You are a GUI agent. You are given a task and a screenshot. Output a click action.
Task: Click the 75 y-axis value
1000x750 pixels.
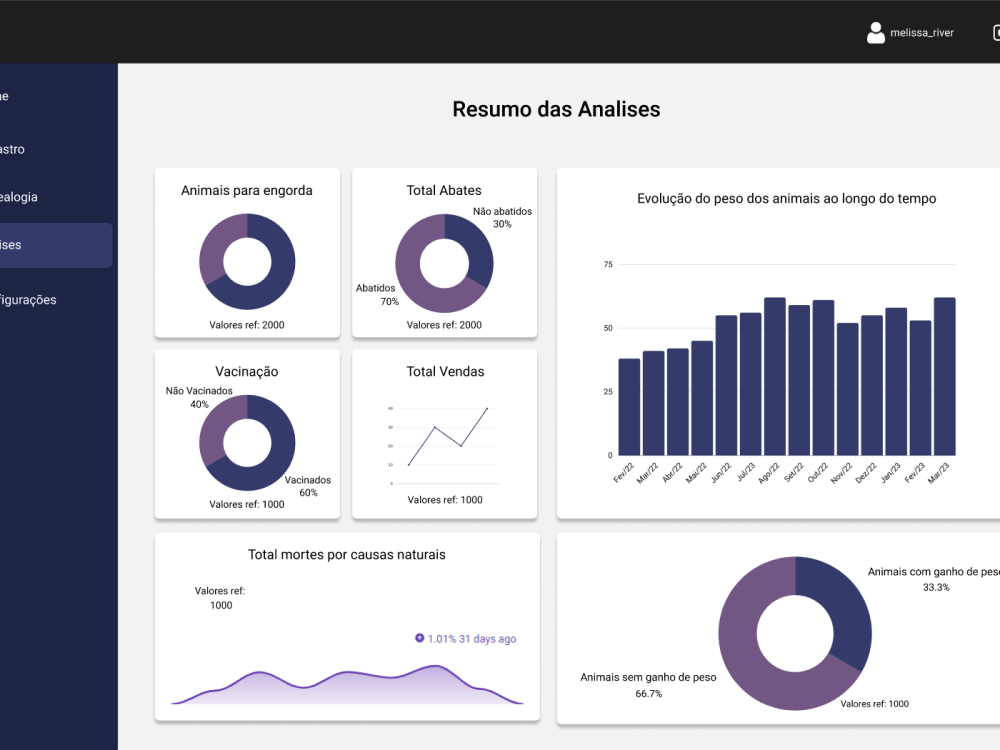[x=608, y=264]
